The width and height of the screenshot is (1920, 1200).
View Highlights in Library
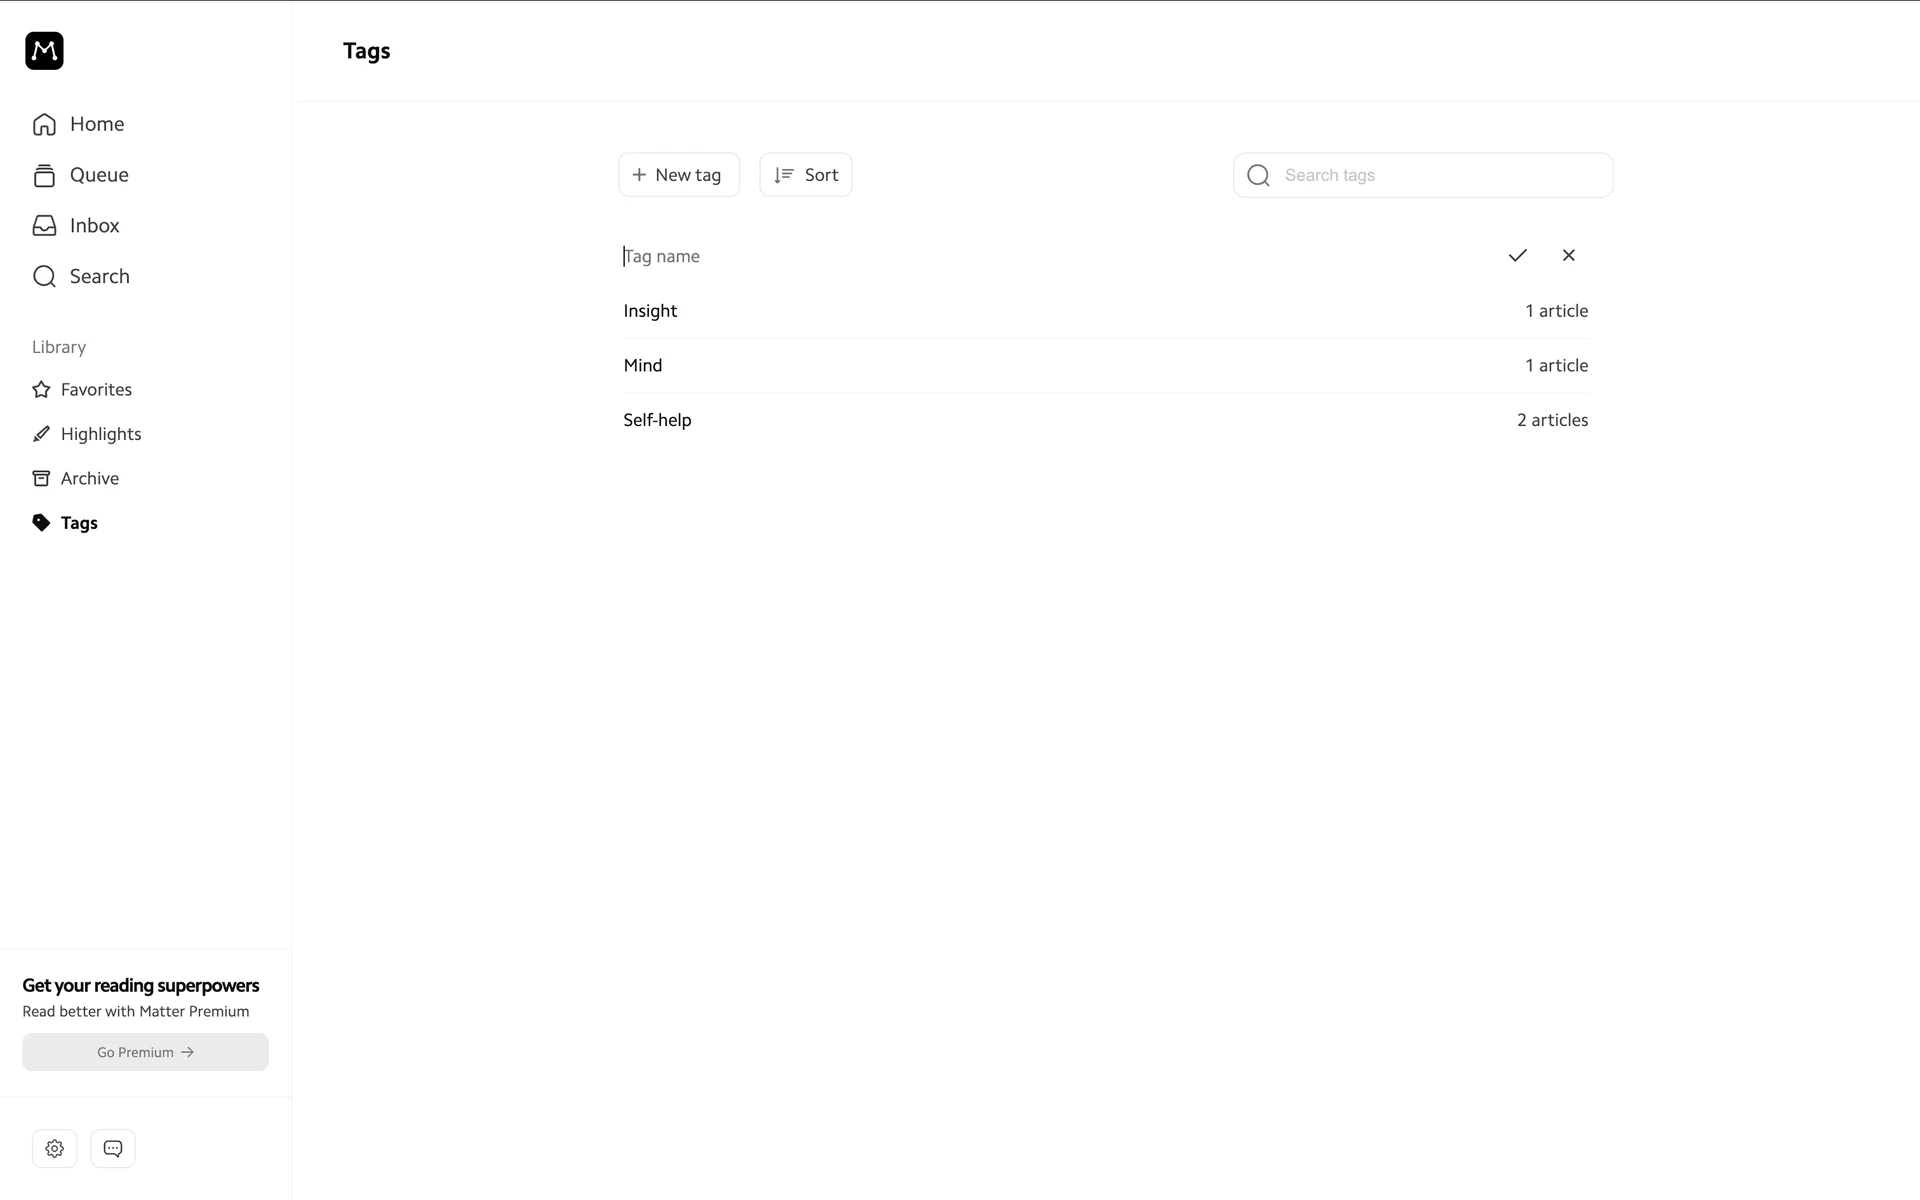point(100,434)
